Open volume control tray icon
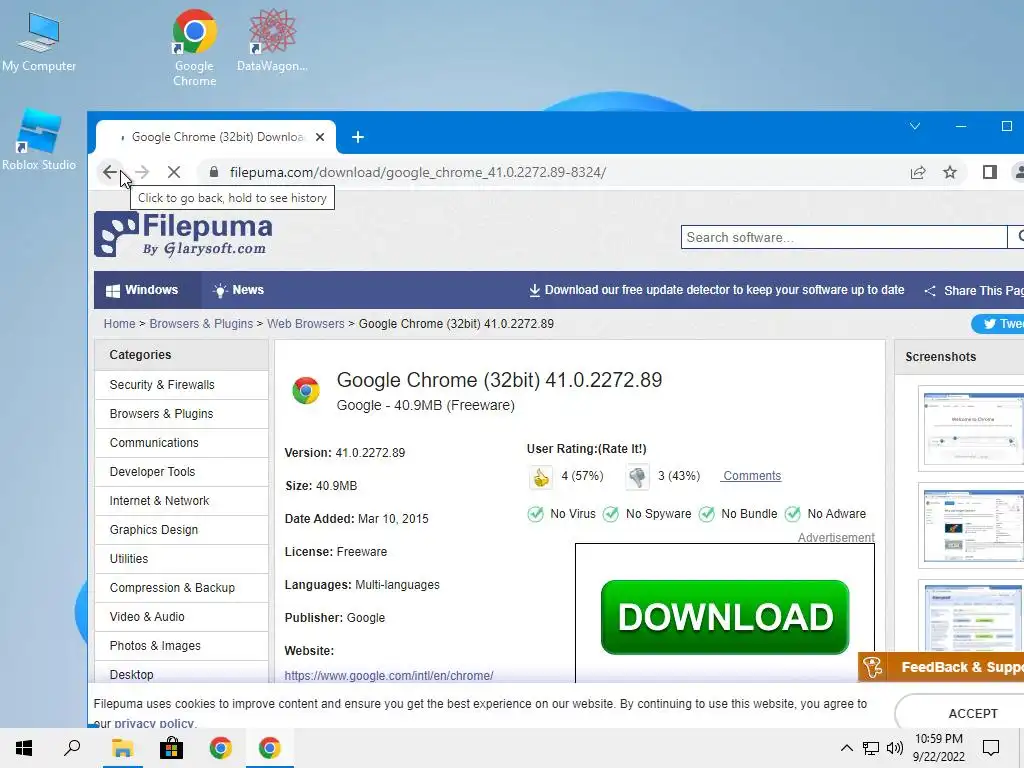 coord(895,748)
